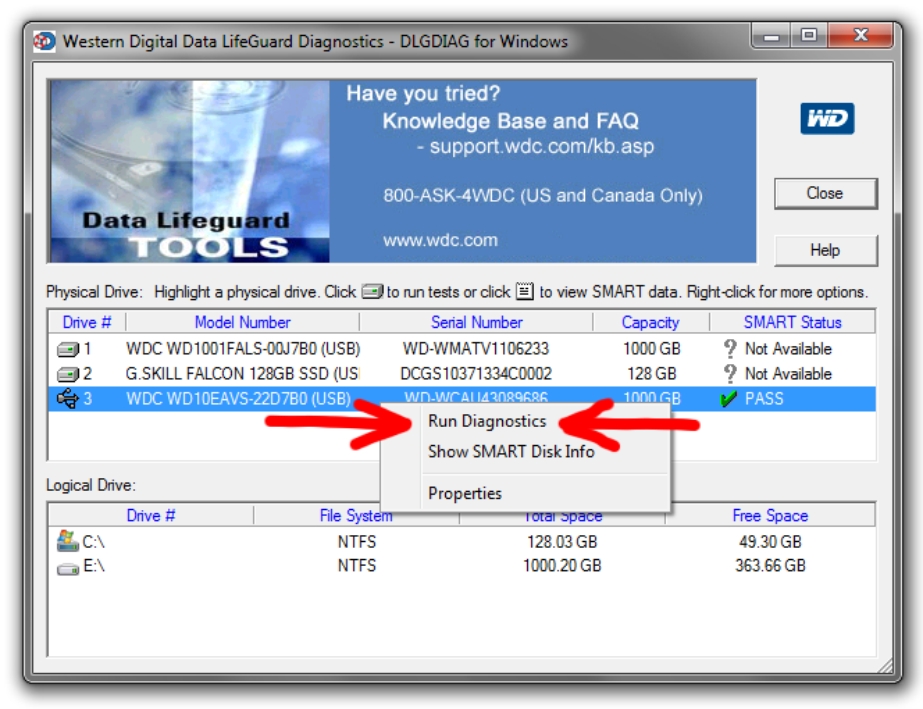The width and height of the screenshot is (923, 709).
Task: Click the run tests icon in instructions
Action: pos(372,291)
